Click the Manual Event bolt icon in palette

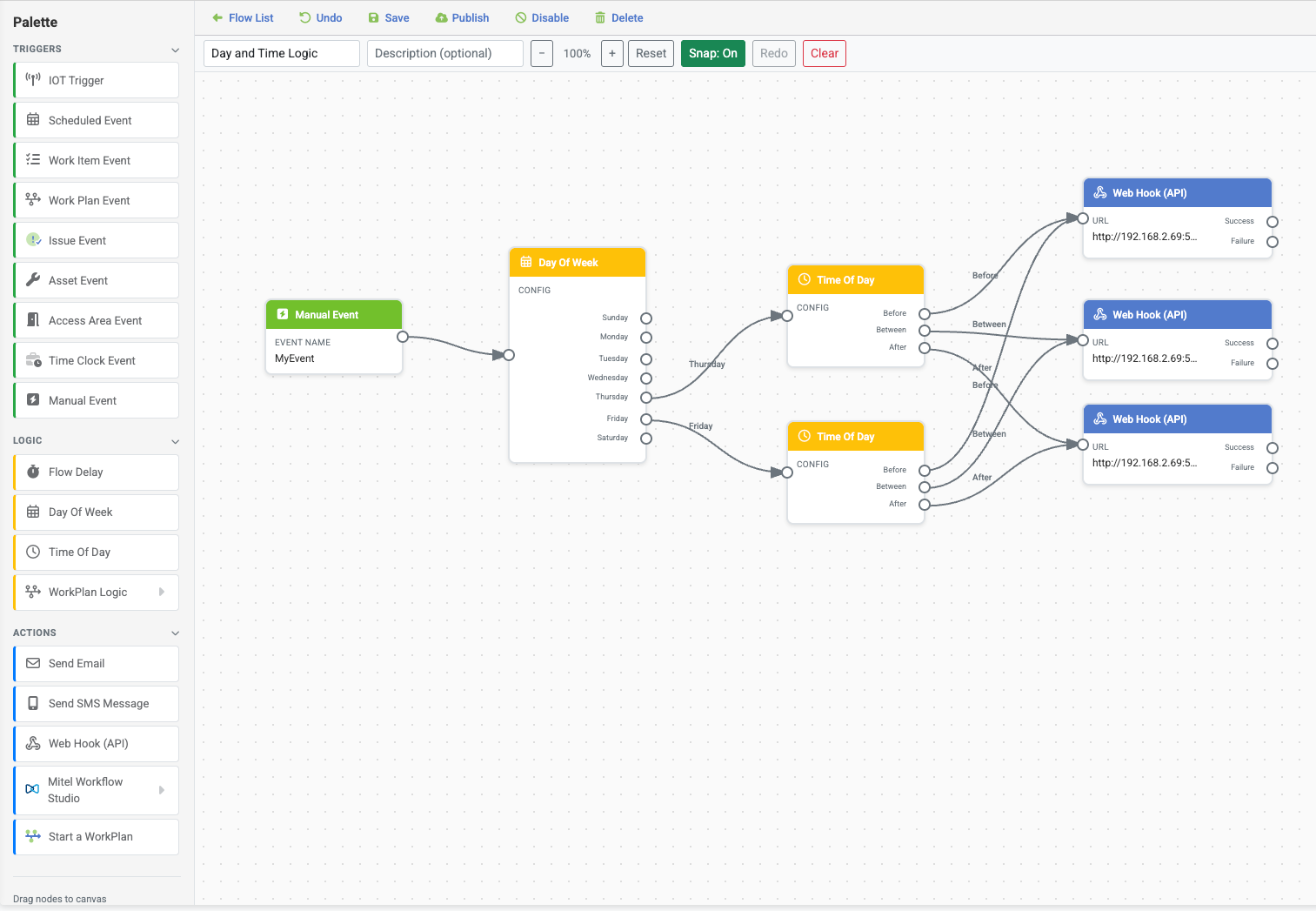[33, 400]
